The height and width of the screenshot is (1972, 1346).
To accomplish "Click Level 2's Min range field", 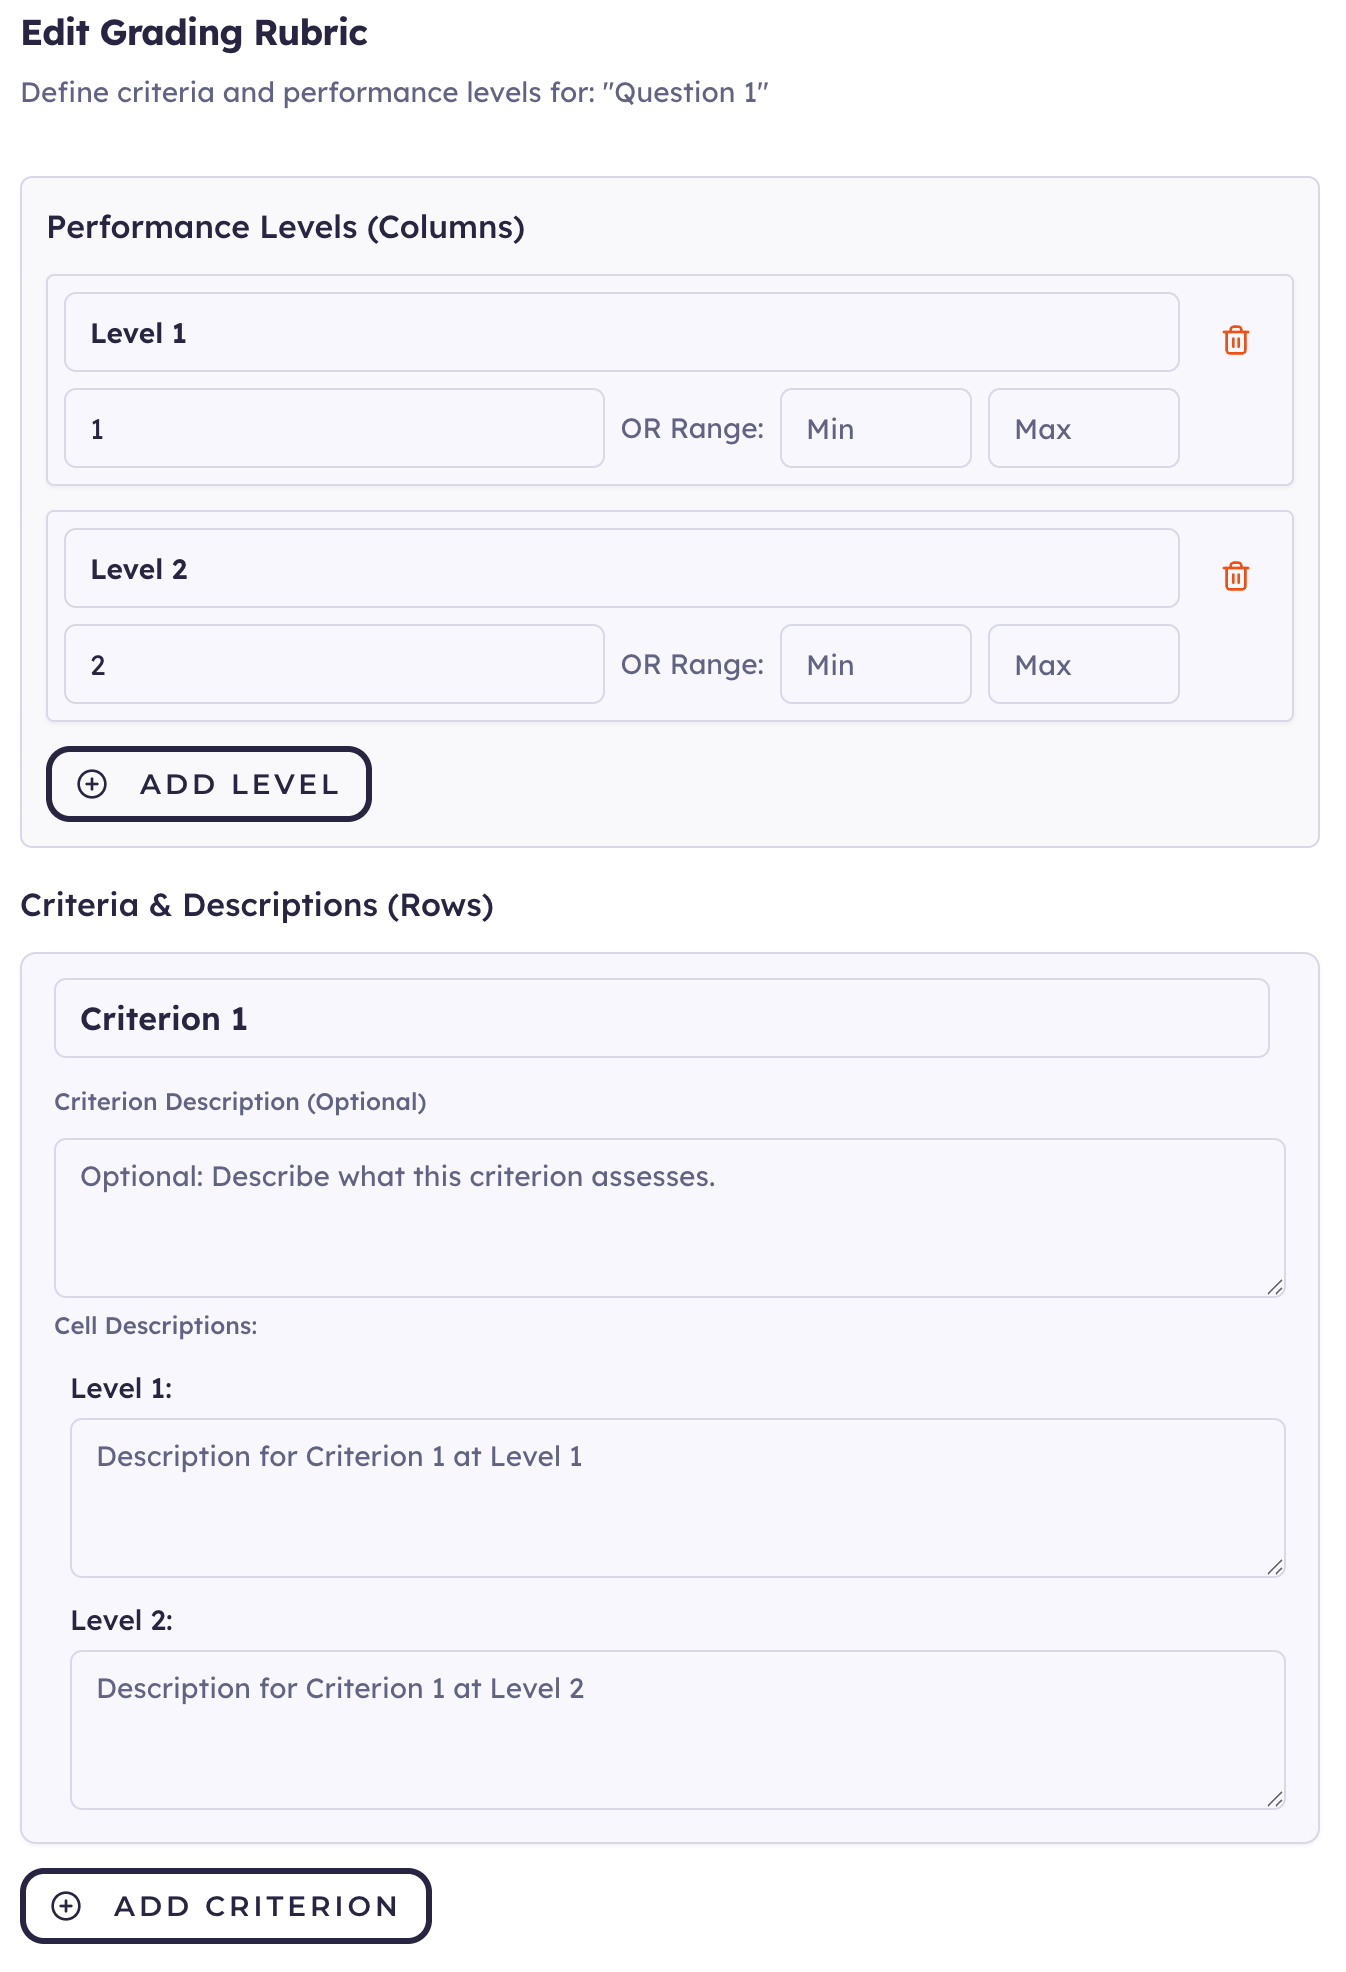I will coord(875,664).
